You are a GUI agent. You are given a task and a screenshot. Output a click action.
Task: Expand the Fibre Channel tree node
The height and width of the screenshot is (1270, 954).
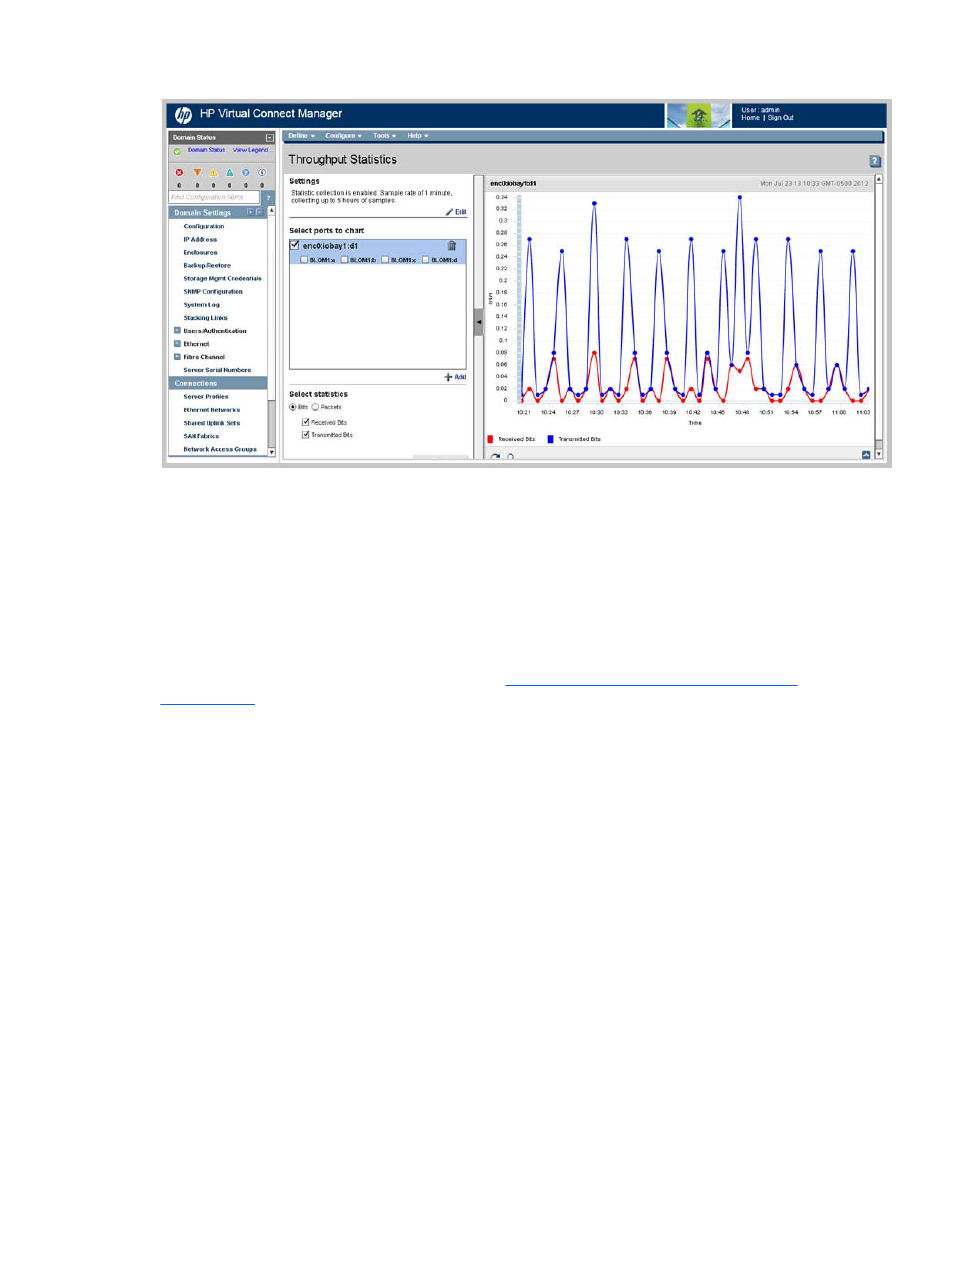tap(177, 356)
